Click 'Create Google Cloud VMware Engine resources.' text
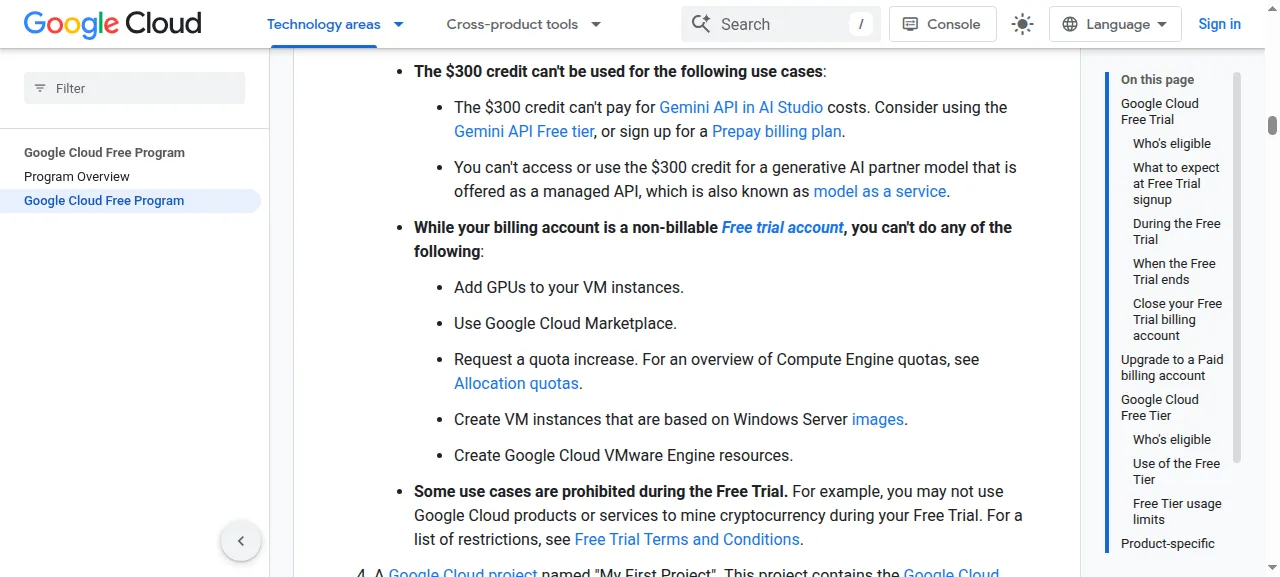The width and height of the screenshot is (1280, 577). pos(623,455)
